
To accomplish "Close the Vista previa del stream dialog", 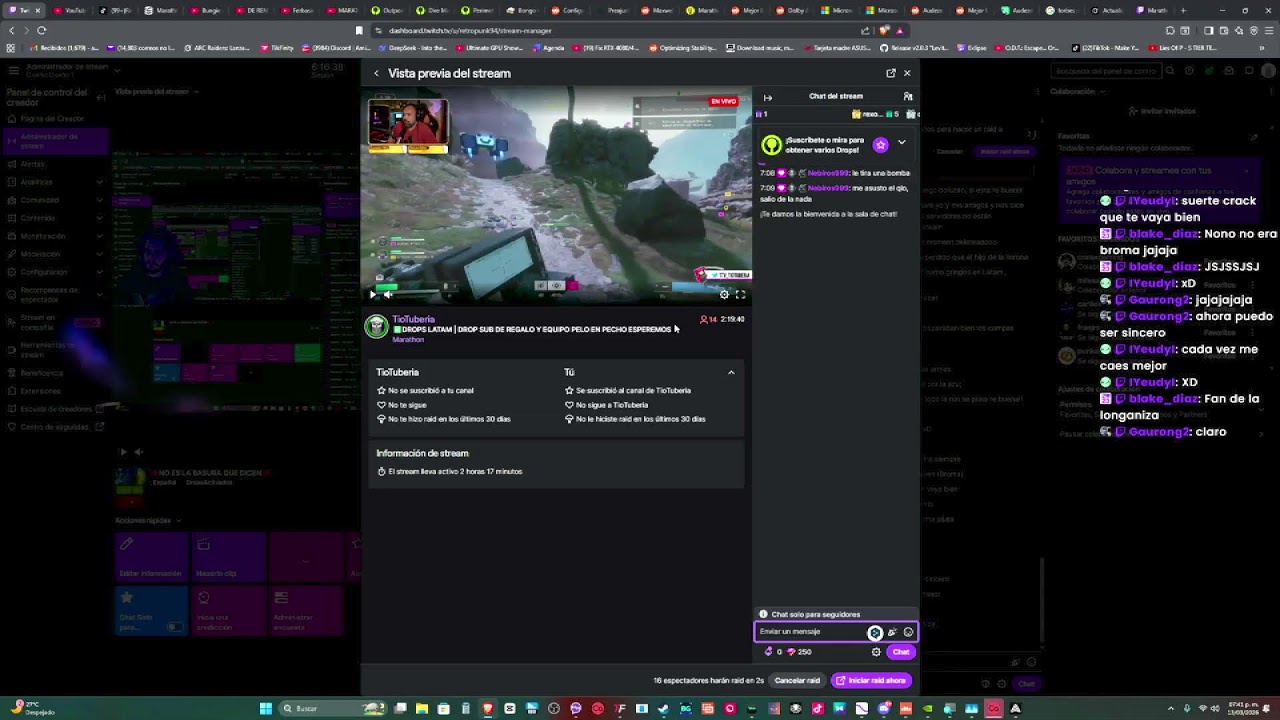I will 907,73.
